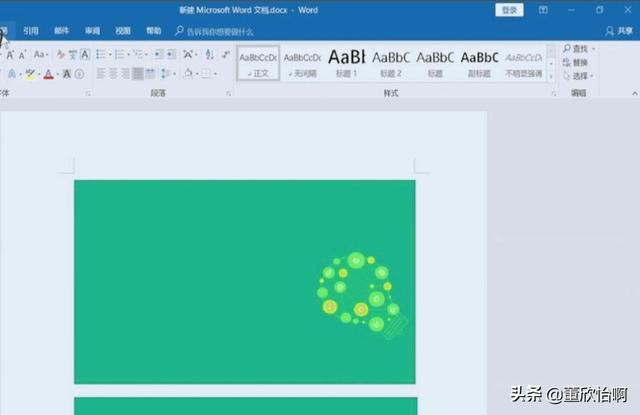Click the 共享 share button
Image resolution: width=640 pixels, height=415 pixels.
tap(617, 31)
